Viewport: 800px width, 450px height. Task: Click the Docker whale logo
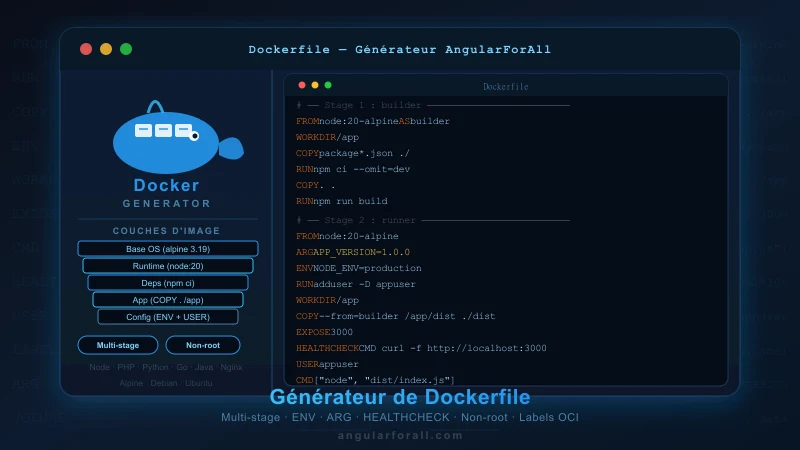pyautogui.click(x=178, y=137)
